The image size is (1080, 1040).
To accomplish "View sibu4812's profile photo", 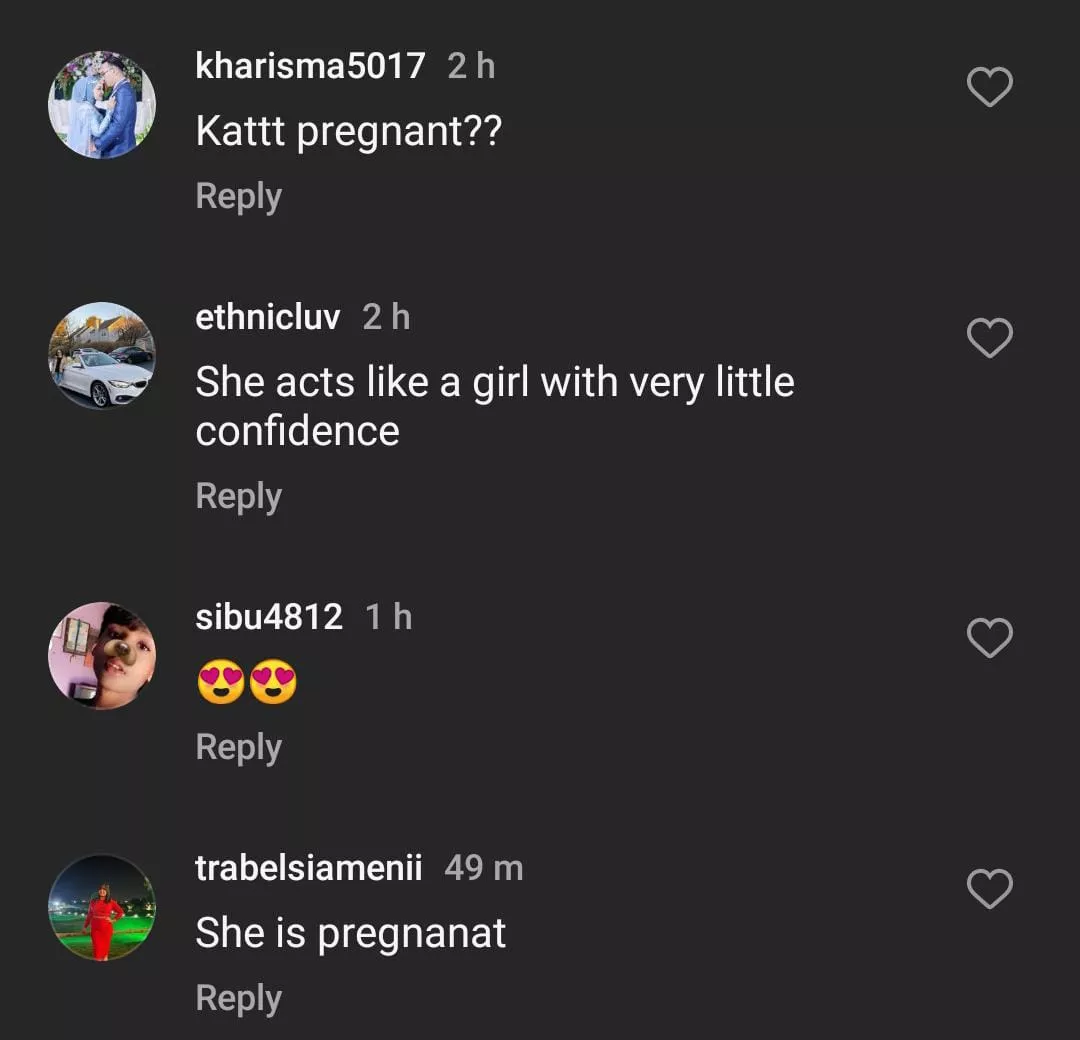I will coord(102,656).
